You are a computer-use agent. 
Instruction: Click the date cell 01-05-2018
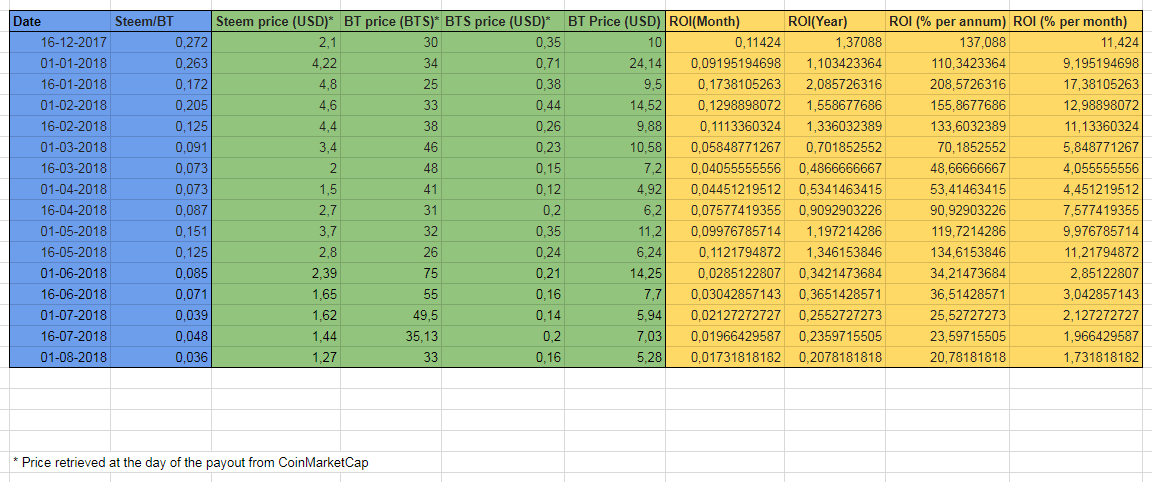(60, 231)
